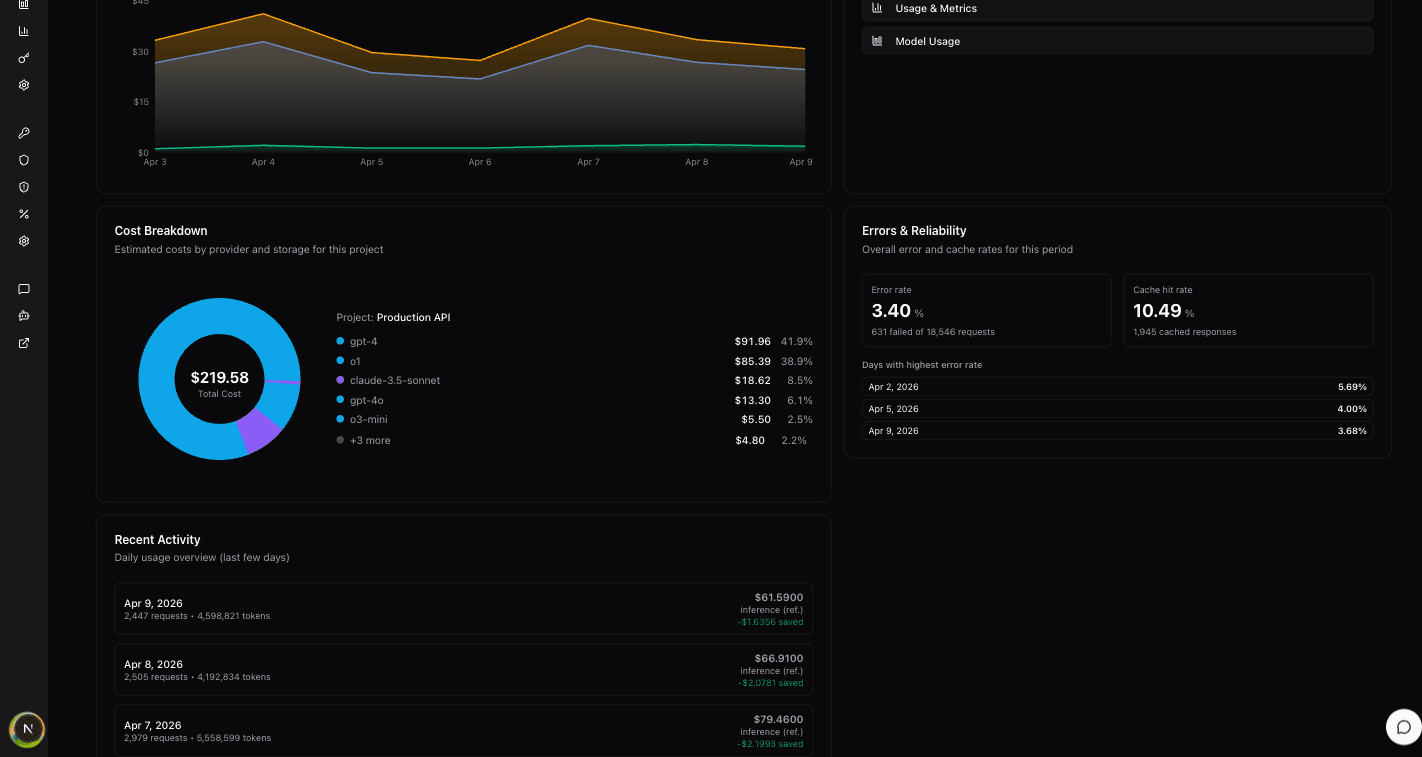Viewport: 1422px width, 757px height.
Task: Open the chat message icon in the sidebar
Action: click(x=24, y=289)
